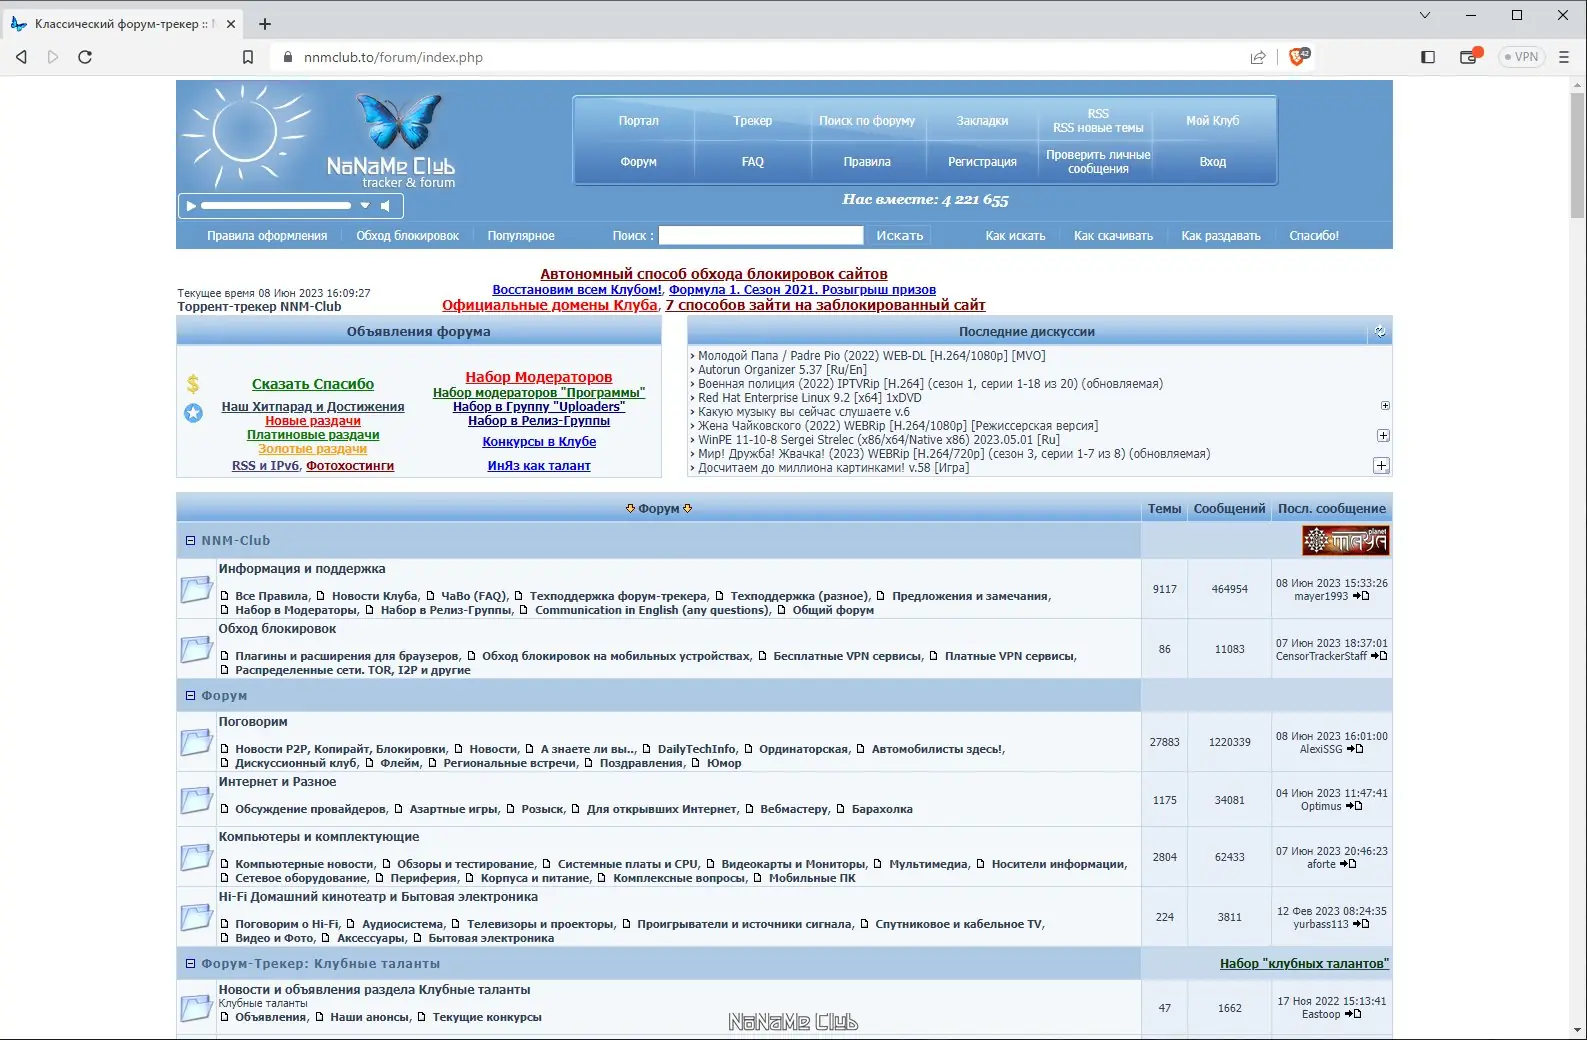Go to last post by AlexiSSG icon
The image size is (1587, 1040).
[1355, 749]
